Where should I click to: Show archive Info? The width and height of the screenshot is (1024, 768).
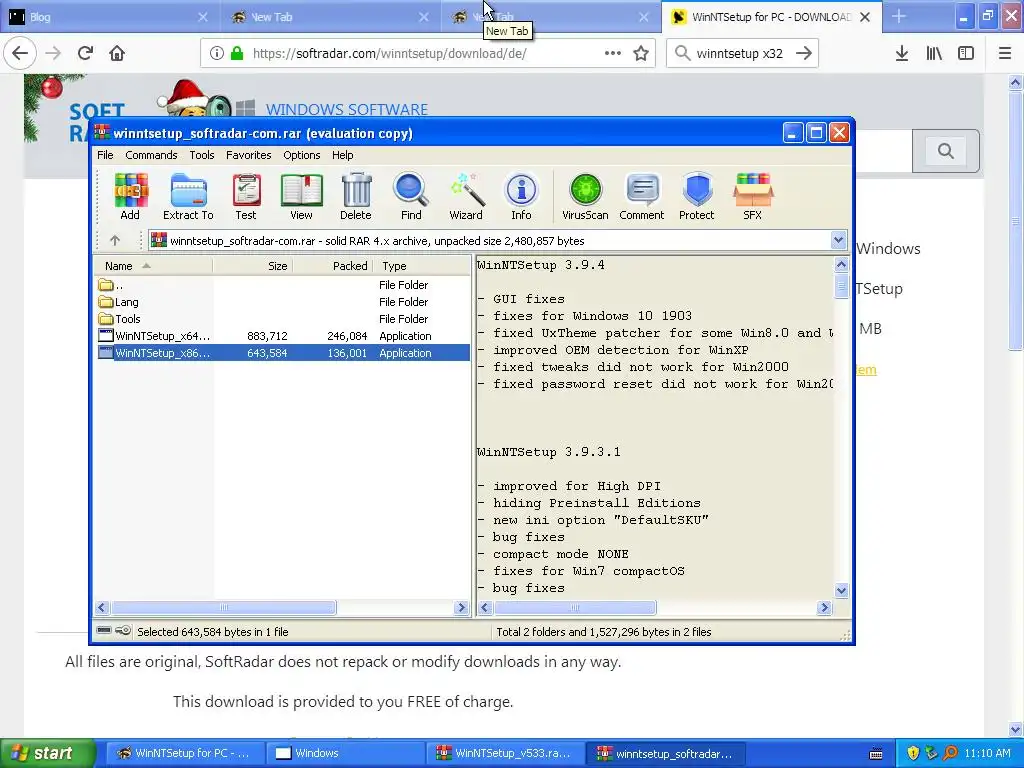tap(521, 196)
